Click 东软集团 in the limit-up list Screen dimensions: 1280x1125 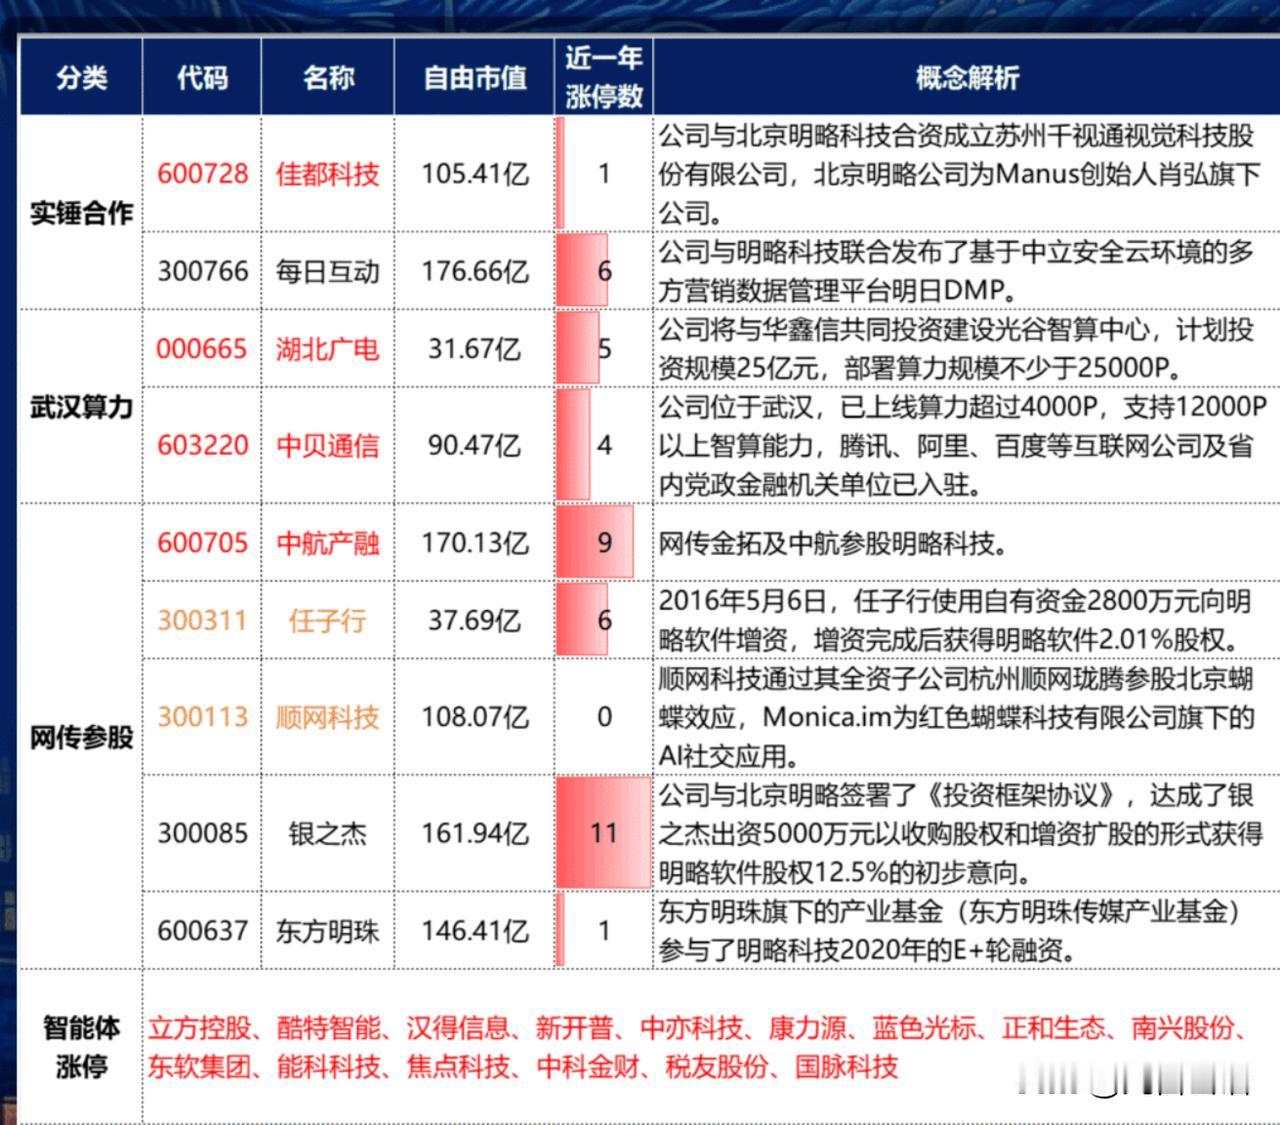[x=200, y=1067]
